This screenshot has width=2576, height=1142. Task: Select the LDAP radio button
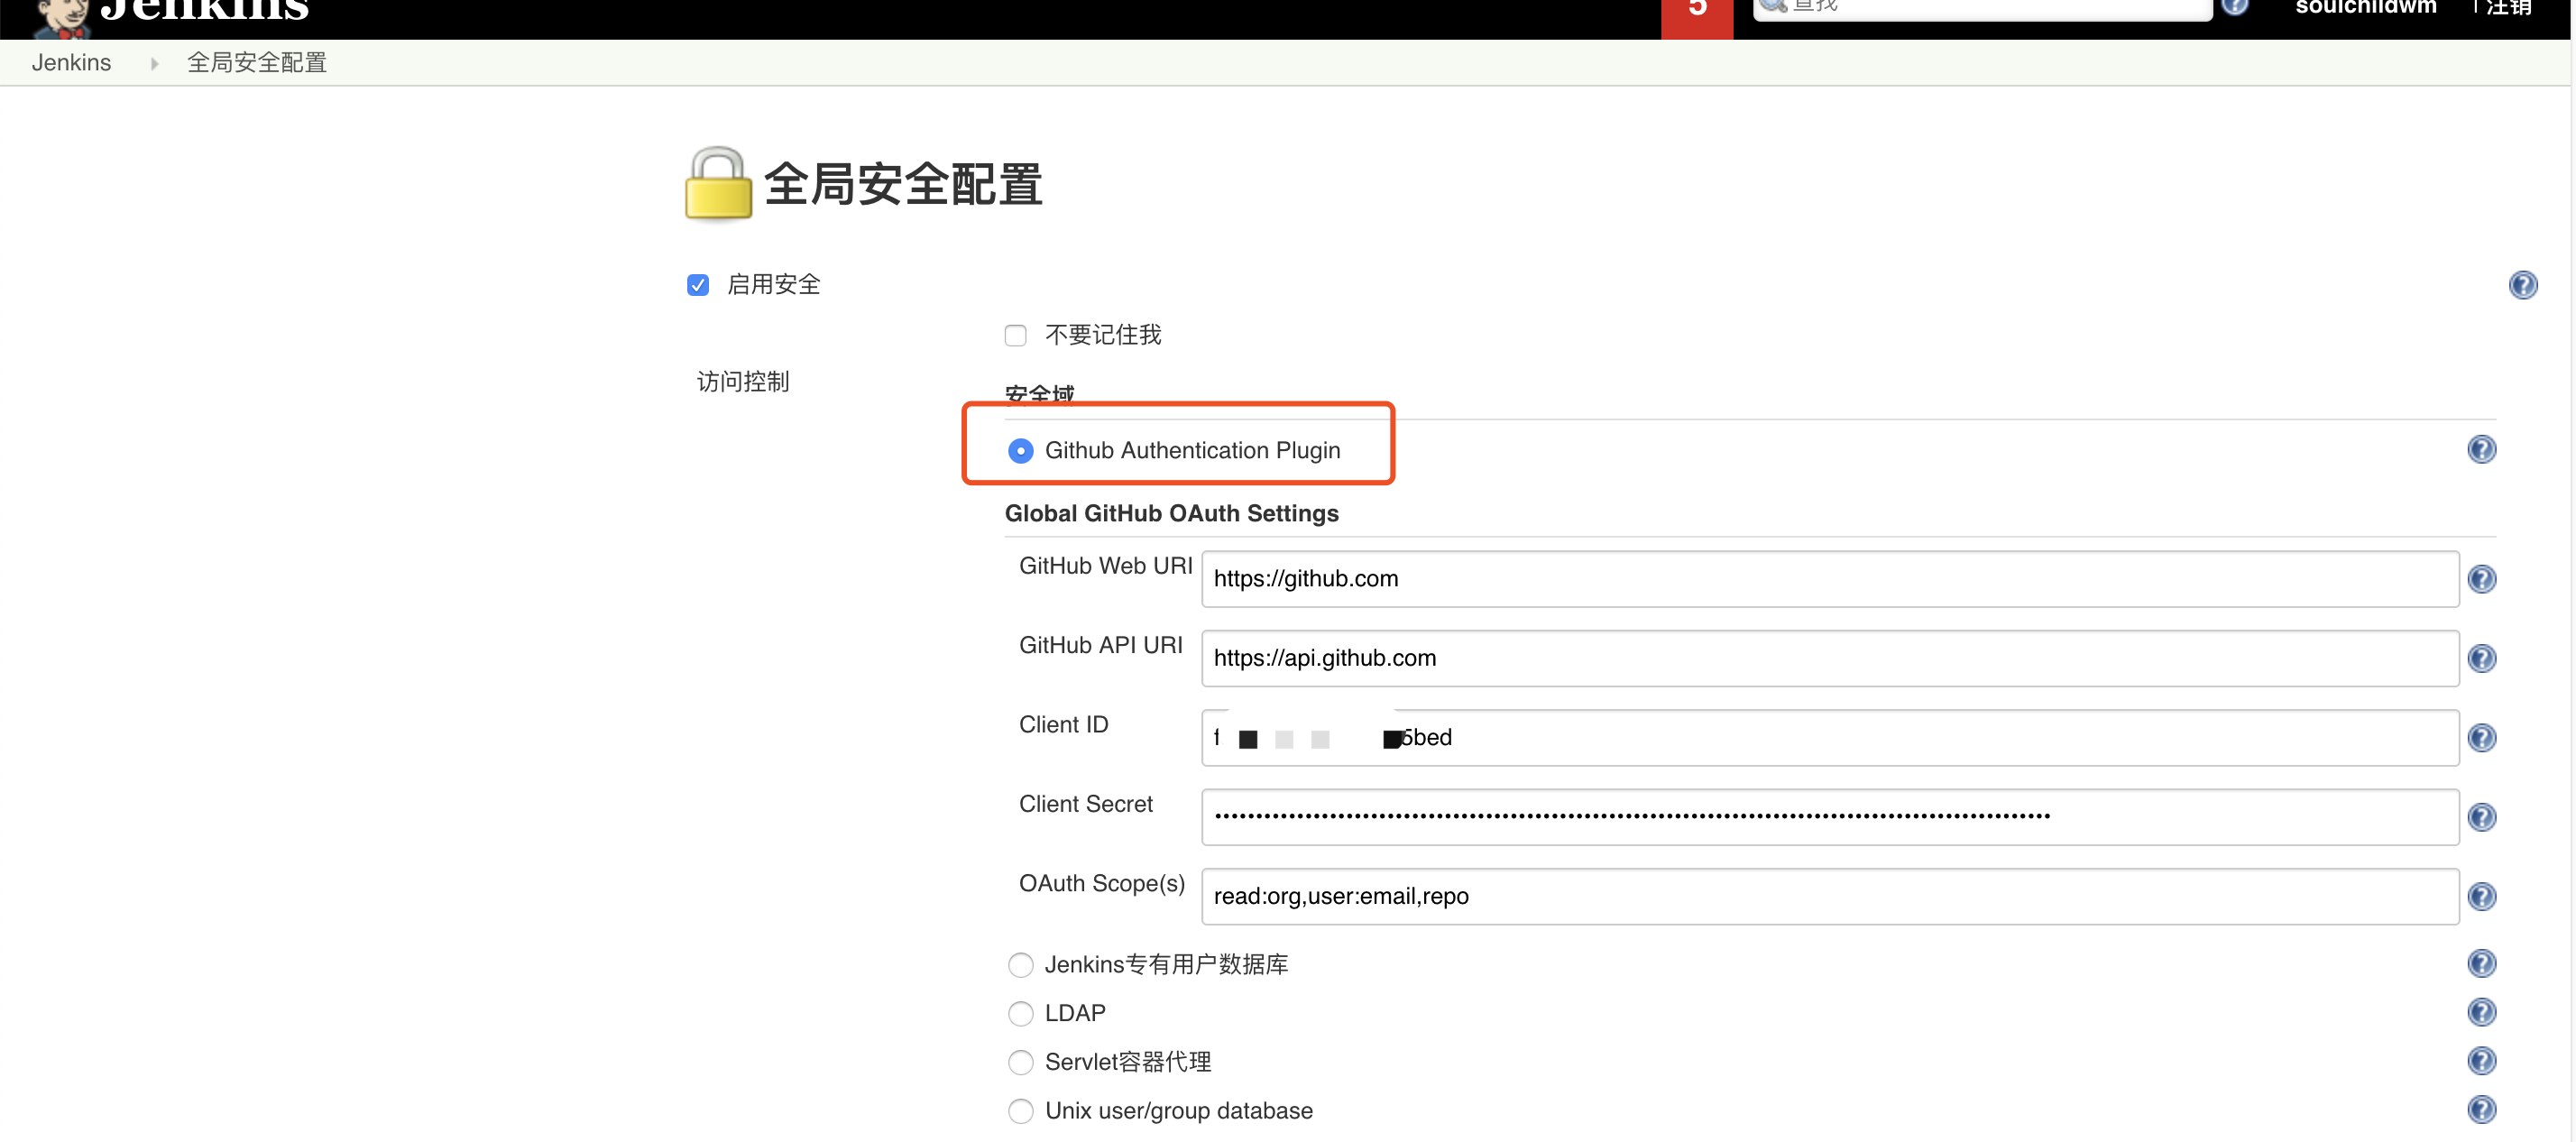click(x=1020, y=1014)
